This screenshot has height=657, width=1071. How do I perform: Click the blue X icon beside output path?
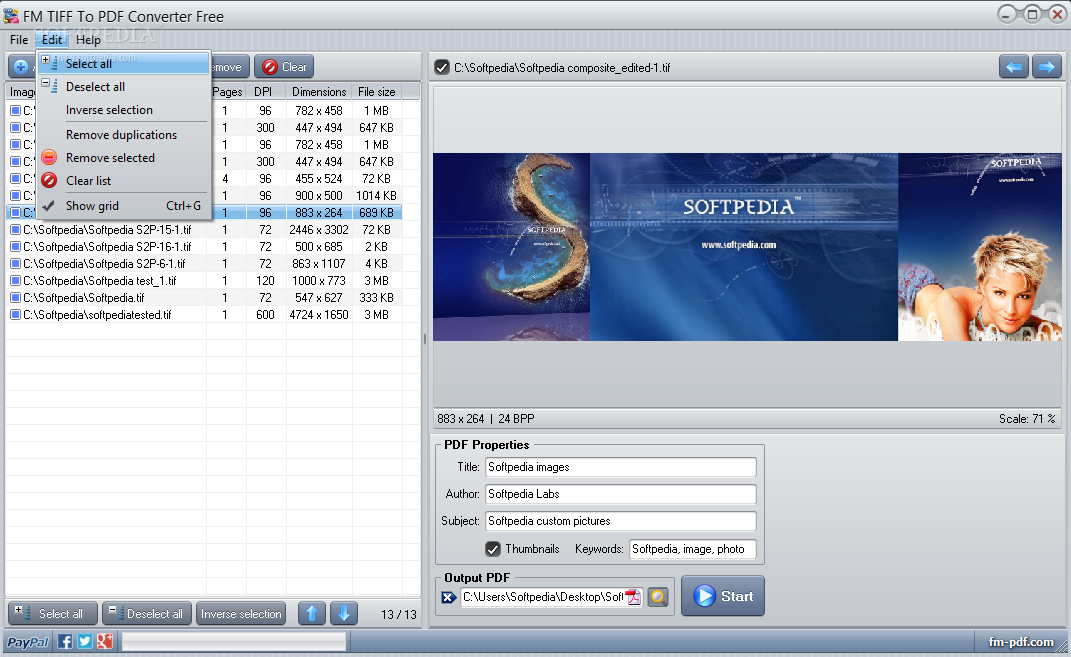point(448,598)
